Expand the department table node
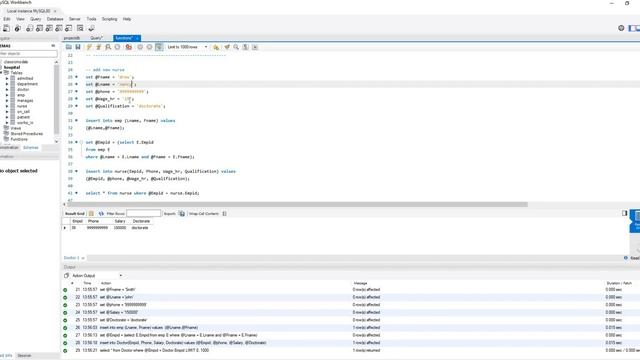 (7, 84)
